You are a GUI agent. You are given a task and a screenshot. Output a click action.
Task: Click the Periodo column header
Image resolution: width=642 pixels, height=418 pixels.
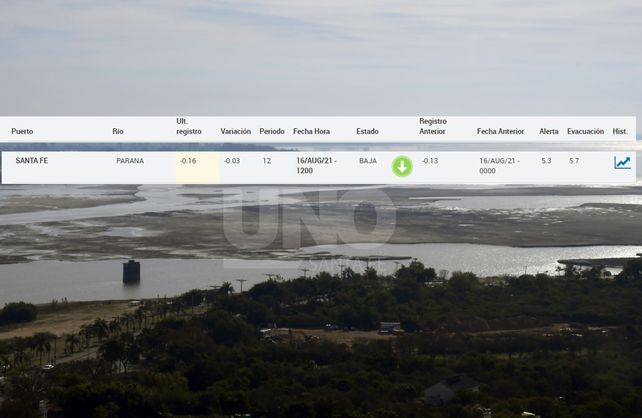point(272,131)
